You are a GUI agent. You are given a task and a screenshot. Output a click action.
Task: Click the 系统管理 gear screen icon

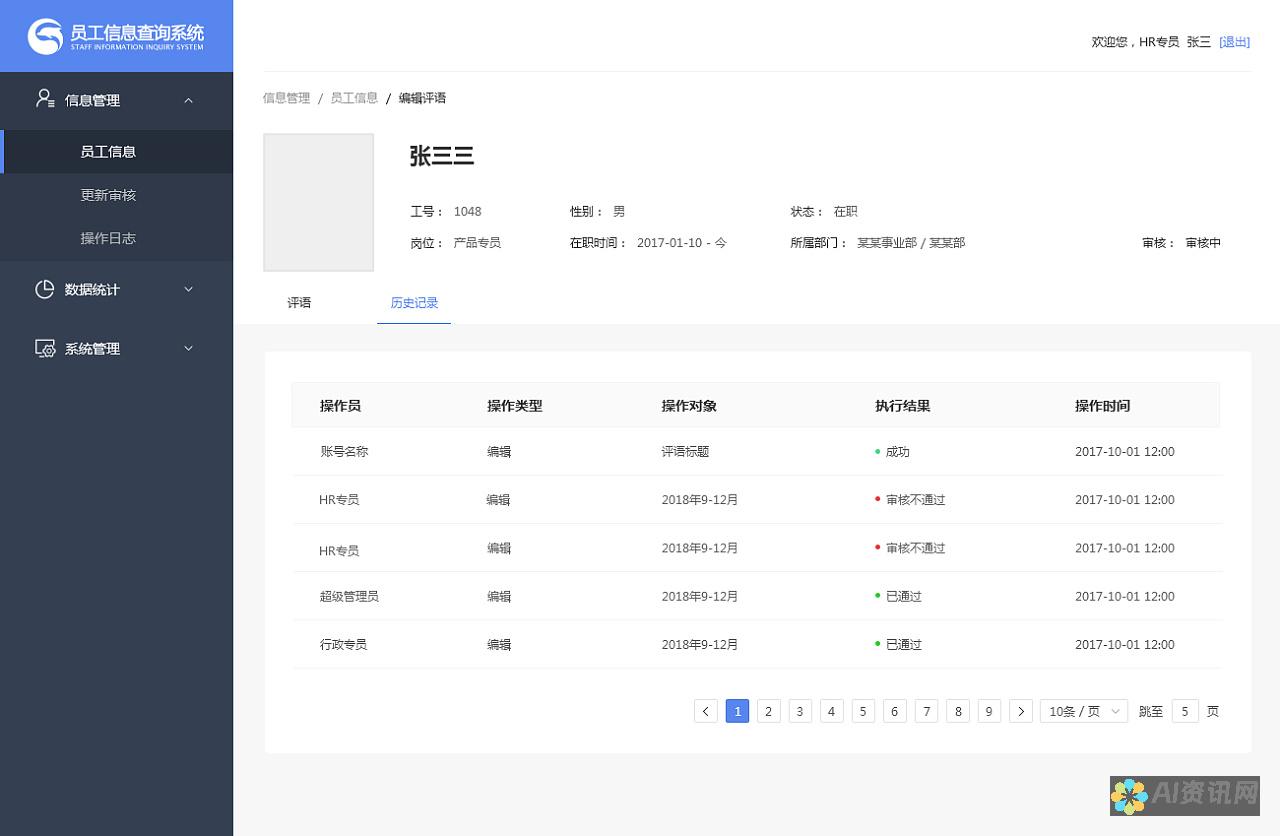(45, 348)
